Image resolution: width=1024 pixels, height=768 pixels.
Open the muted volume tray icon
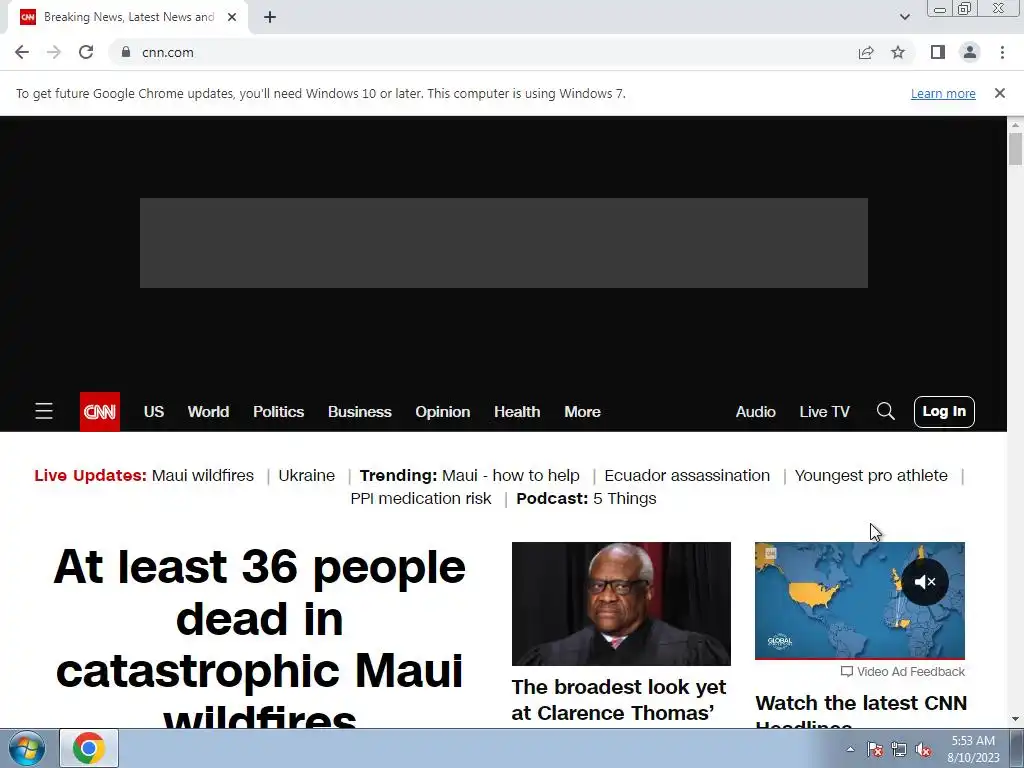923,750
